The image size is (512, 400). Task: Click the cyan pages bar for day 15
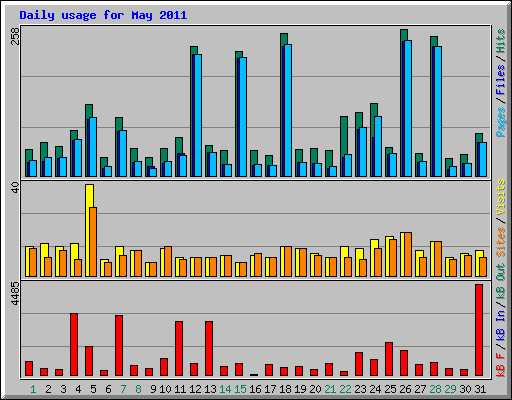click(243, 117)
